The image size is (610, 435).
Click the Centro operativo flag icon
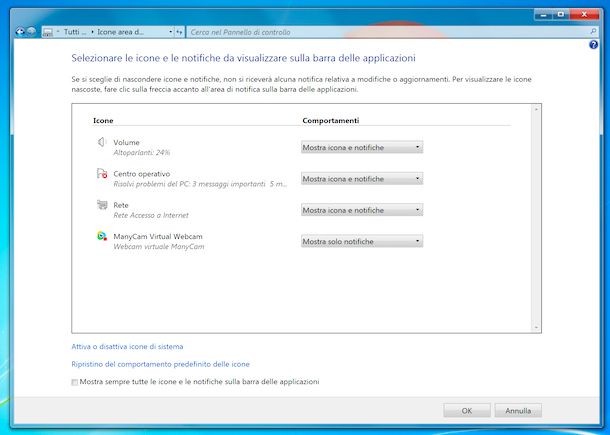tap(102, 173)
